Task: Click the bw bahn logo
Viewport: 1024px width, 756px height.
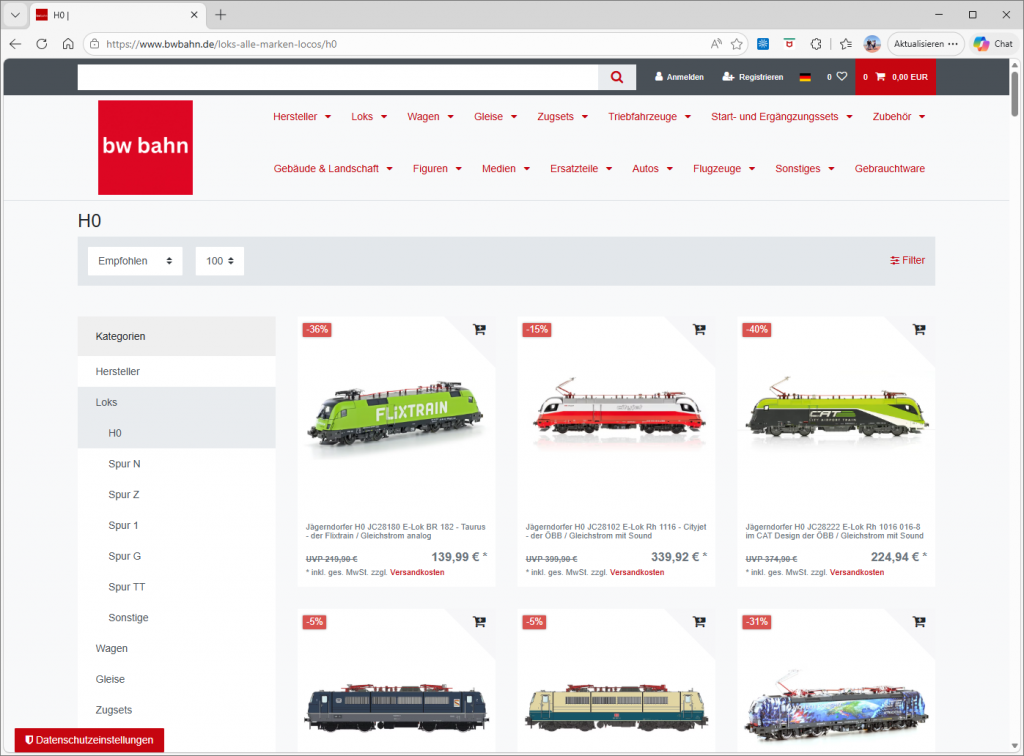Action: coord(145,147)
